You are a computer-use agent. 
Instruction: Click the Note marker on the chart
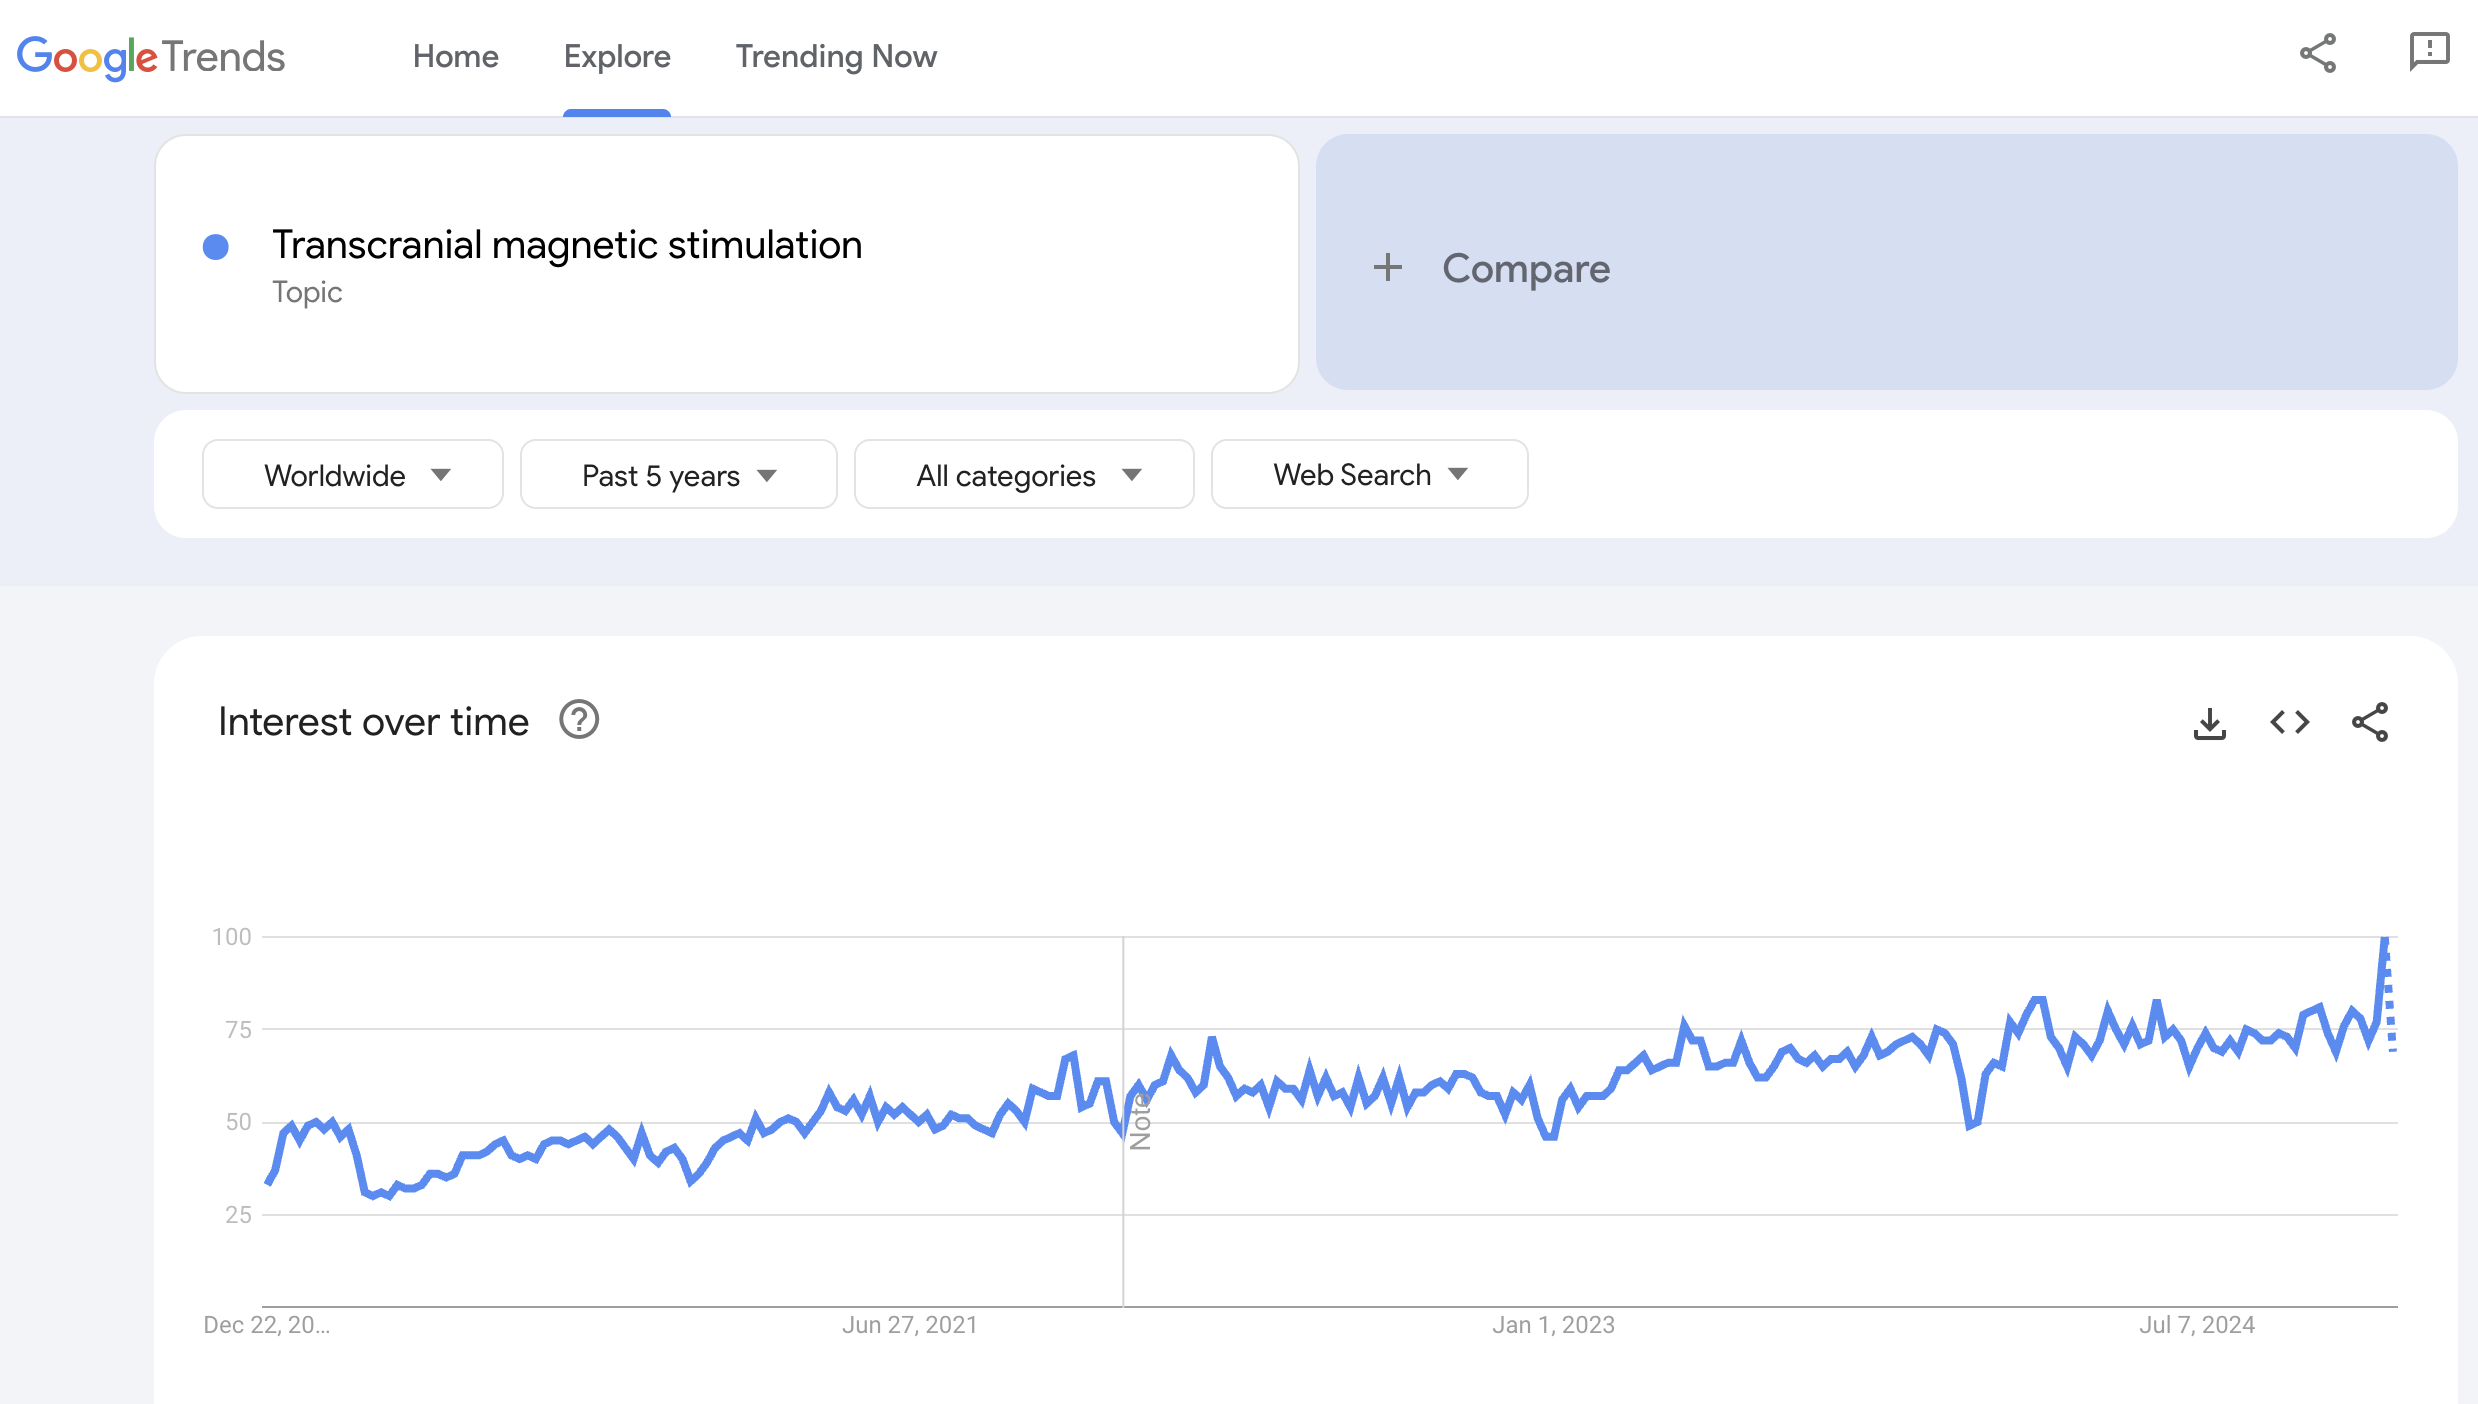click(1140, 1122)
